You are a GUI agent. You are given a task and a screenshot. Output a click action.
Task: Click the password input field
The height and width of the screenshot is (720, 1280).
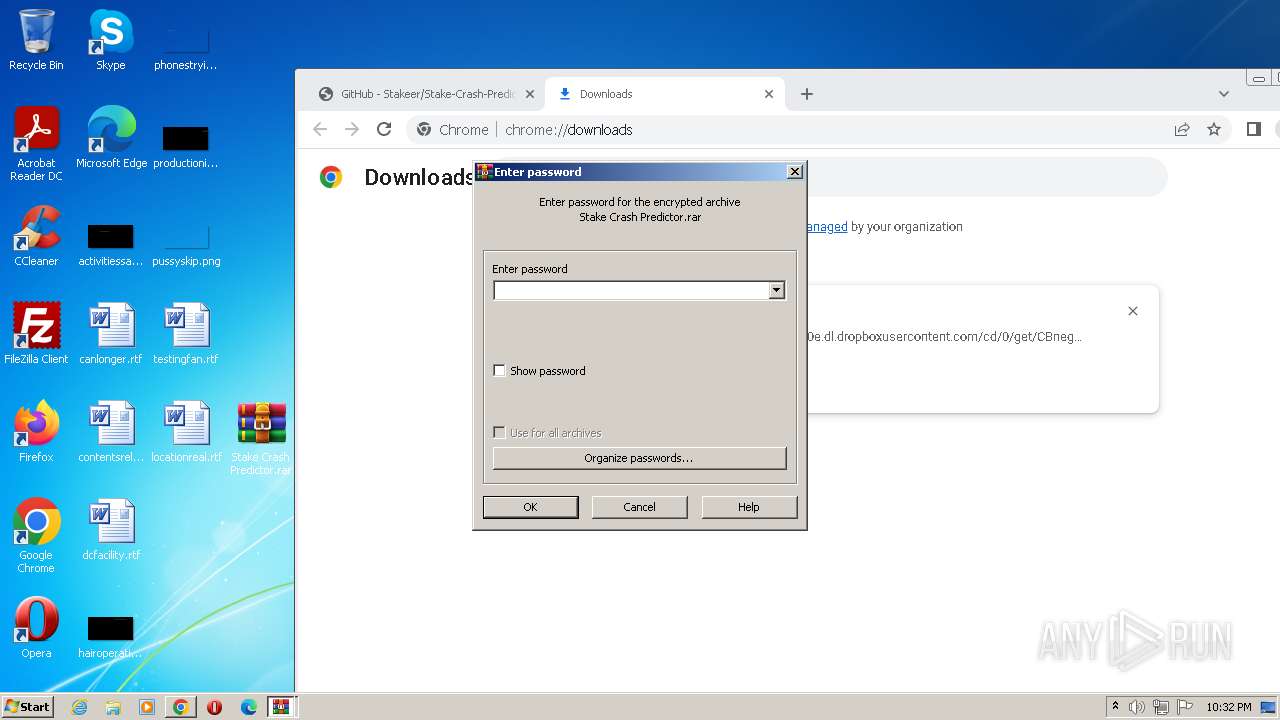pos(631,290)
